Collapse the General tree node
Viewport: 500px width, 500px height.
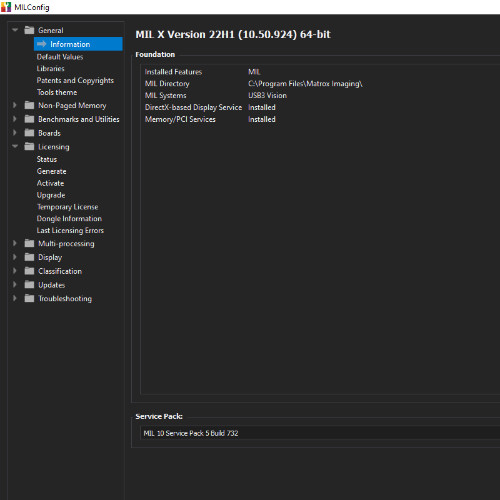[15, 30]
